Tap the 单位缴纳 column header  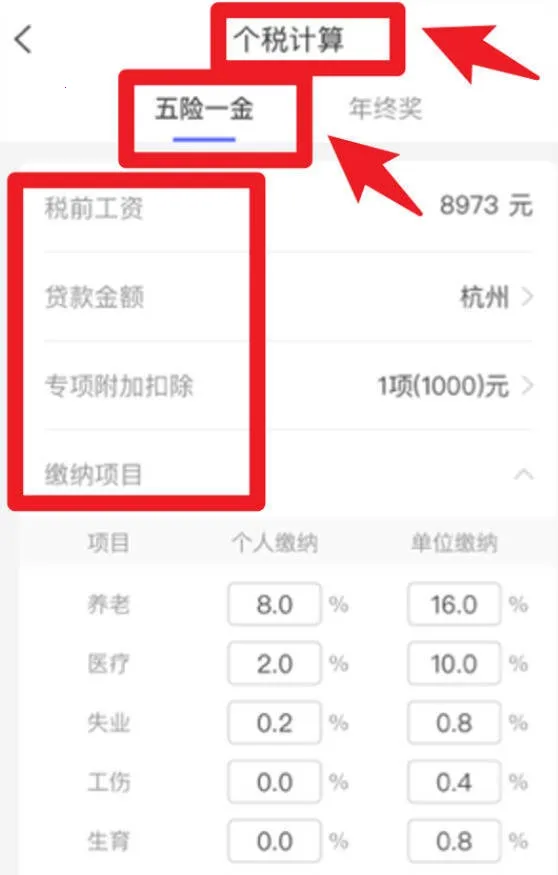point(454,542)
